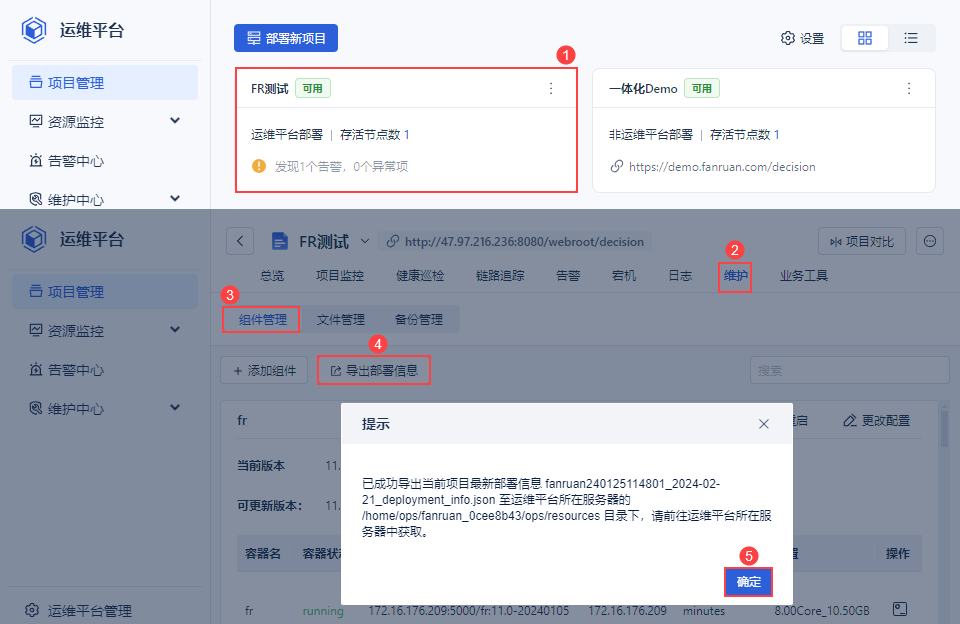Expand 维护中心 chevron in top sidebar
Image resolution: width=960 pixels, height=624 pixels.
pos(175,198)
